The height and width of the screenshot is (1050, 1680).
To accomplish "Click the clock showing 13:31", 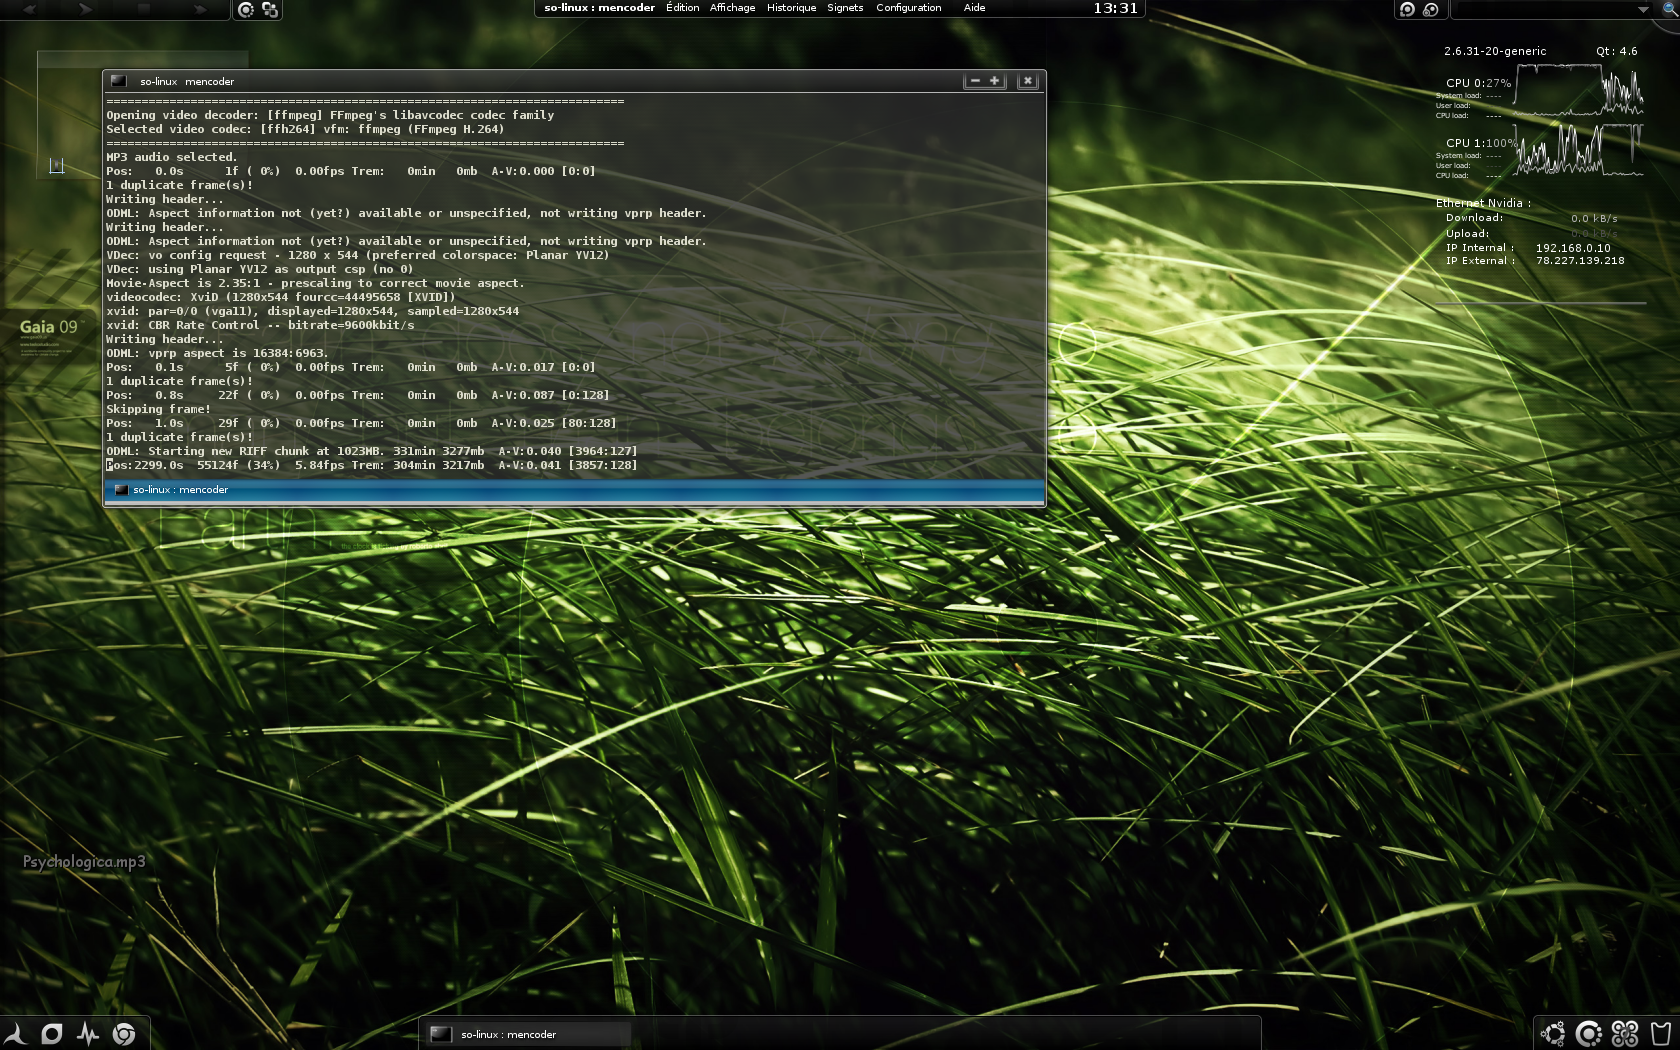I will (x=1115, y=8).
